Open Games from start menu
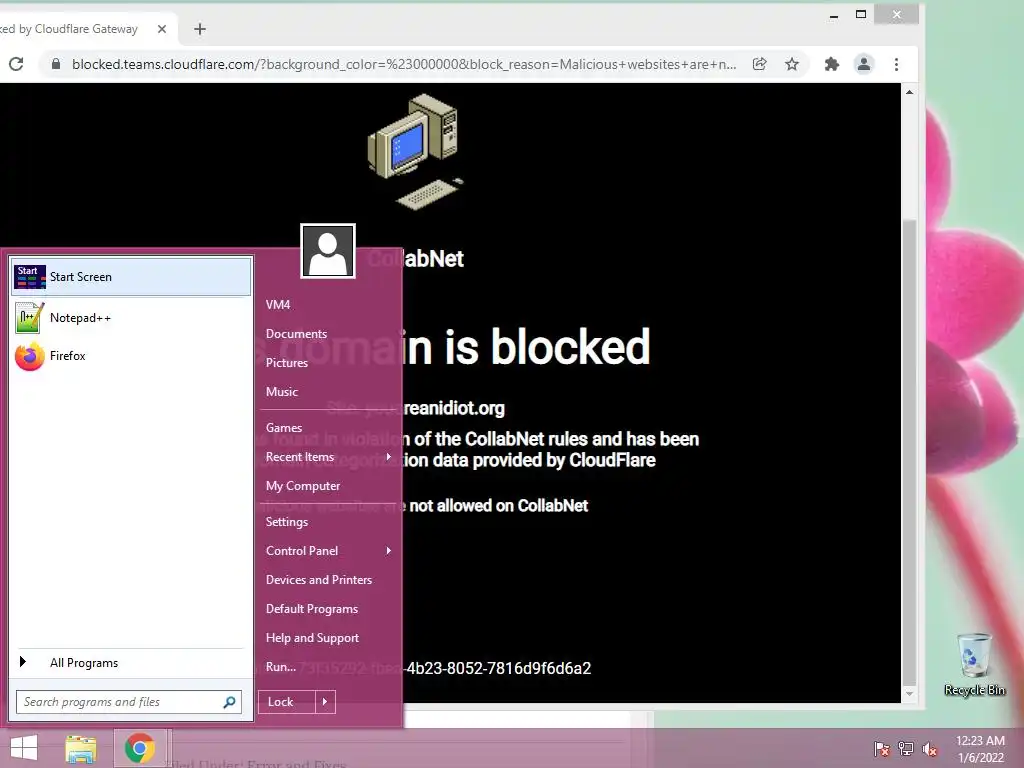Viewport: 1024px width, 768px height. [284, 428]
